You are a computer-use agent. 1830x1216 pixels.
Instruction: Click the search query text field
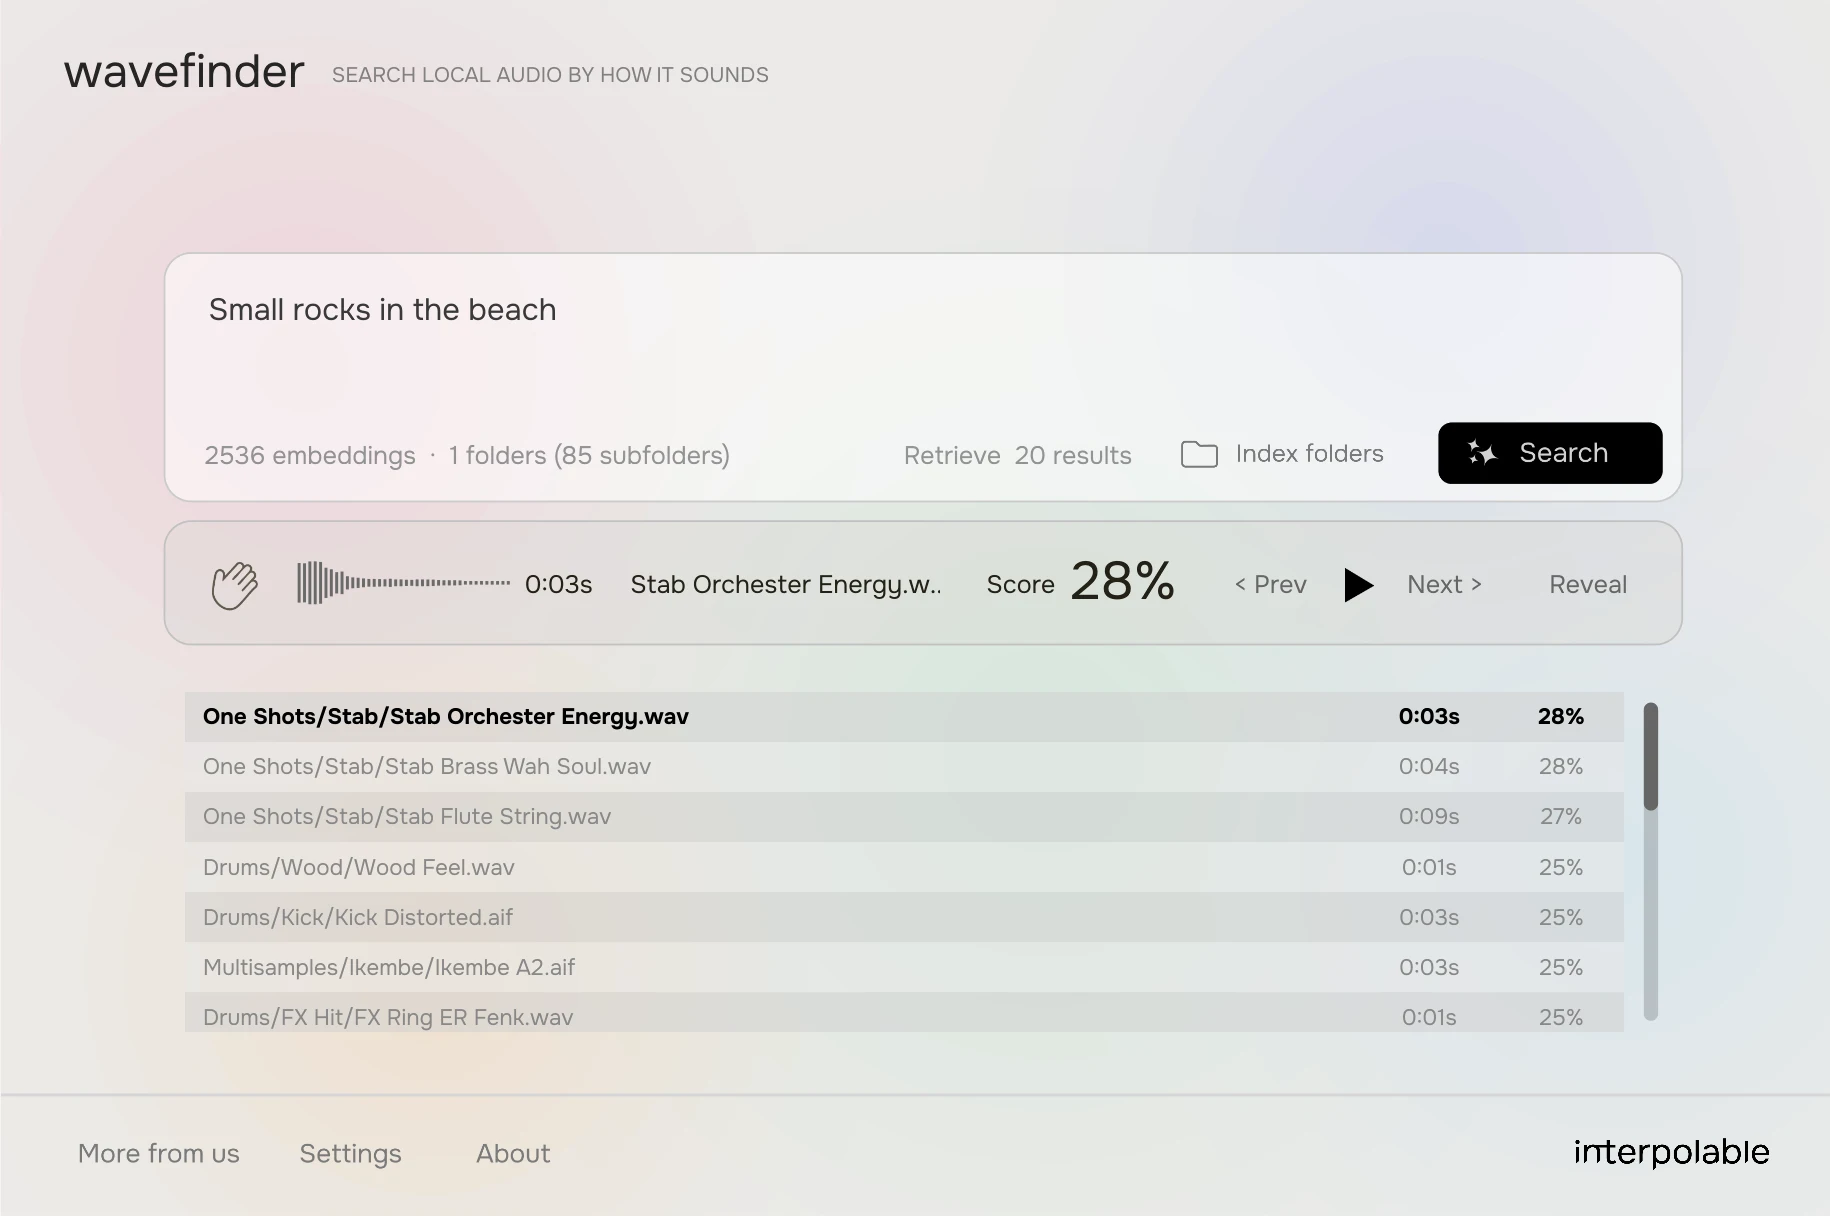[922, 340]
